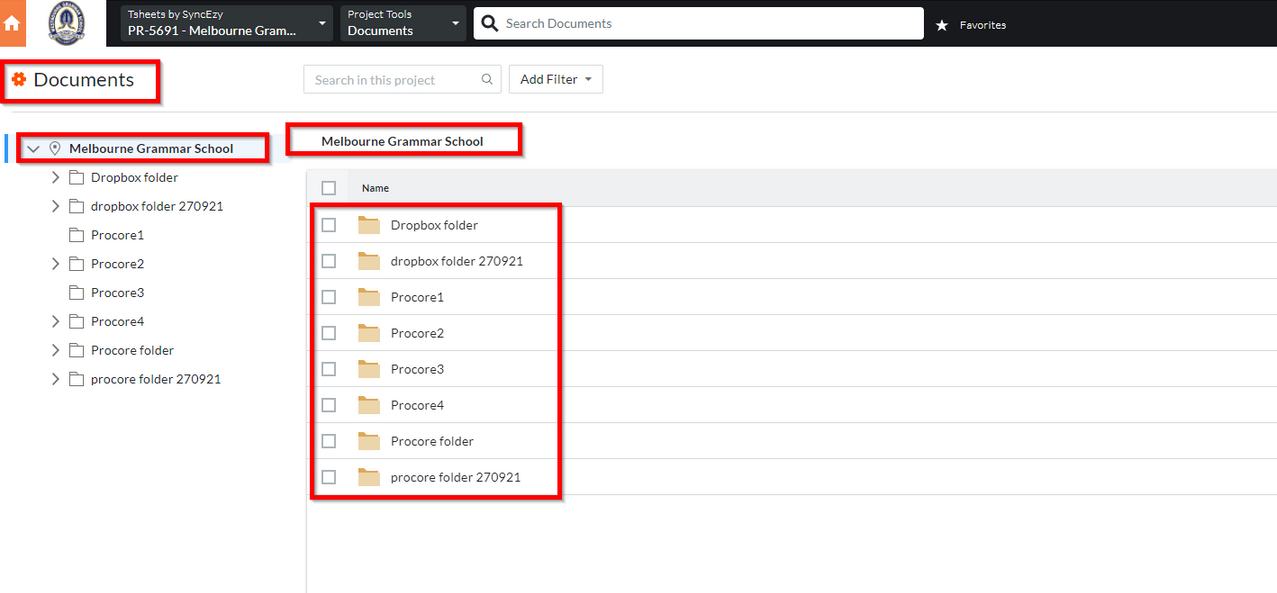Select Procore1 in the folder tree

point(117,235)
